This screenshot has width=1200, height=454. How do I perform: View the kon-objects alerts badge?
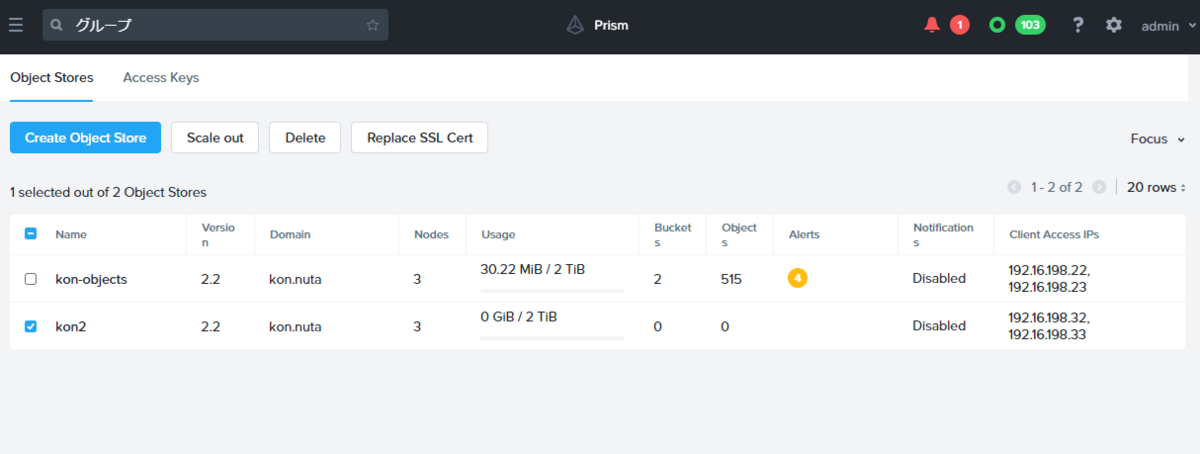(797, 278)
